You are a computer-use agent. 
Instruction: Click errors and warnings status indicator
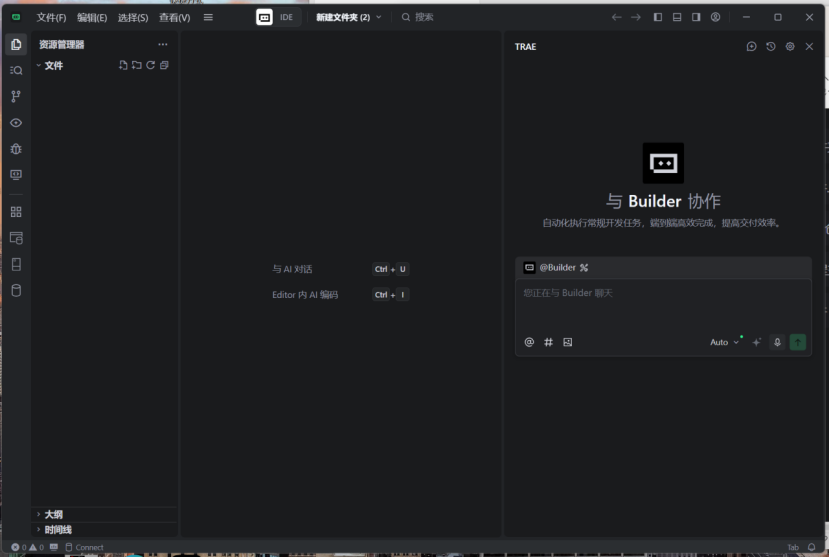coord(27,547)
